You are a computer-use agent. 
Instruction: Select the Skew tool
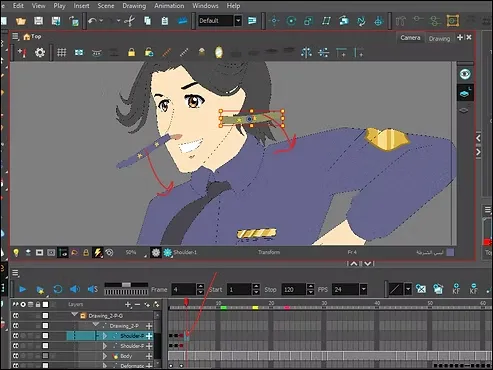326,21
